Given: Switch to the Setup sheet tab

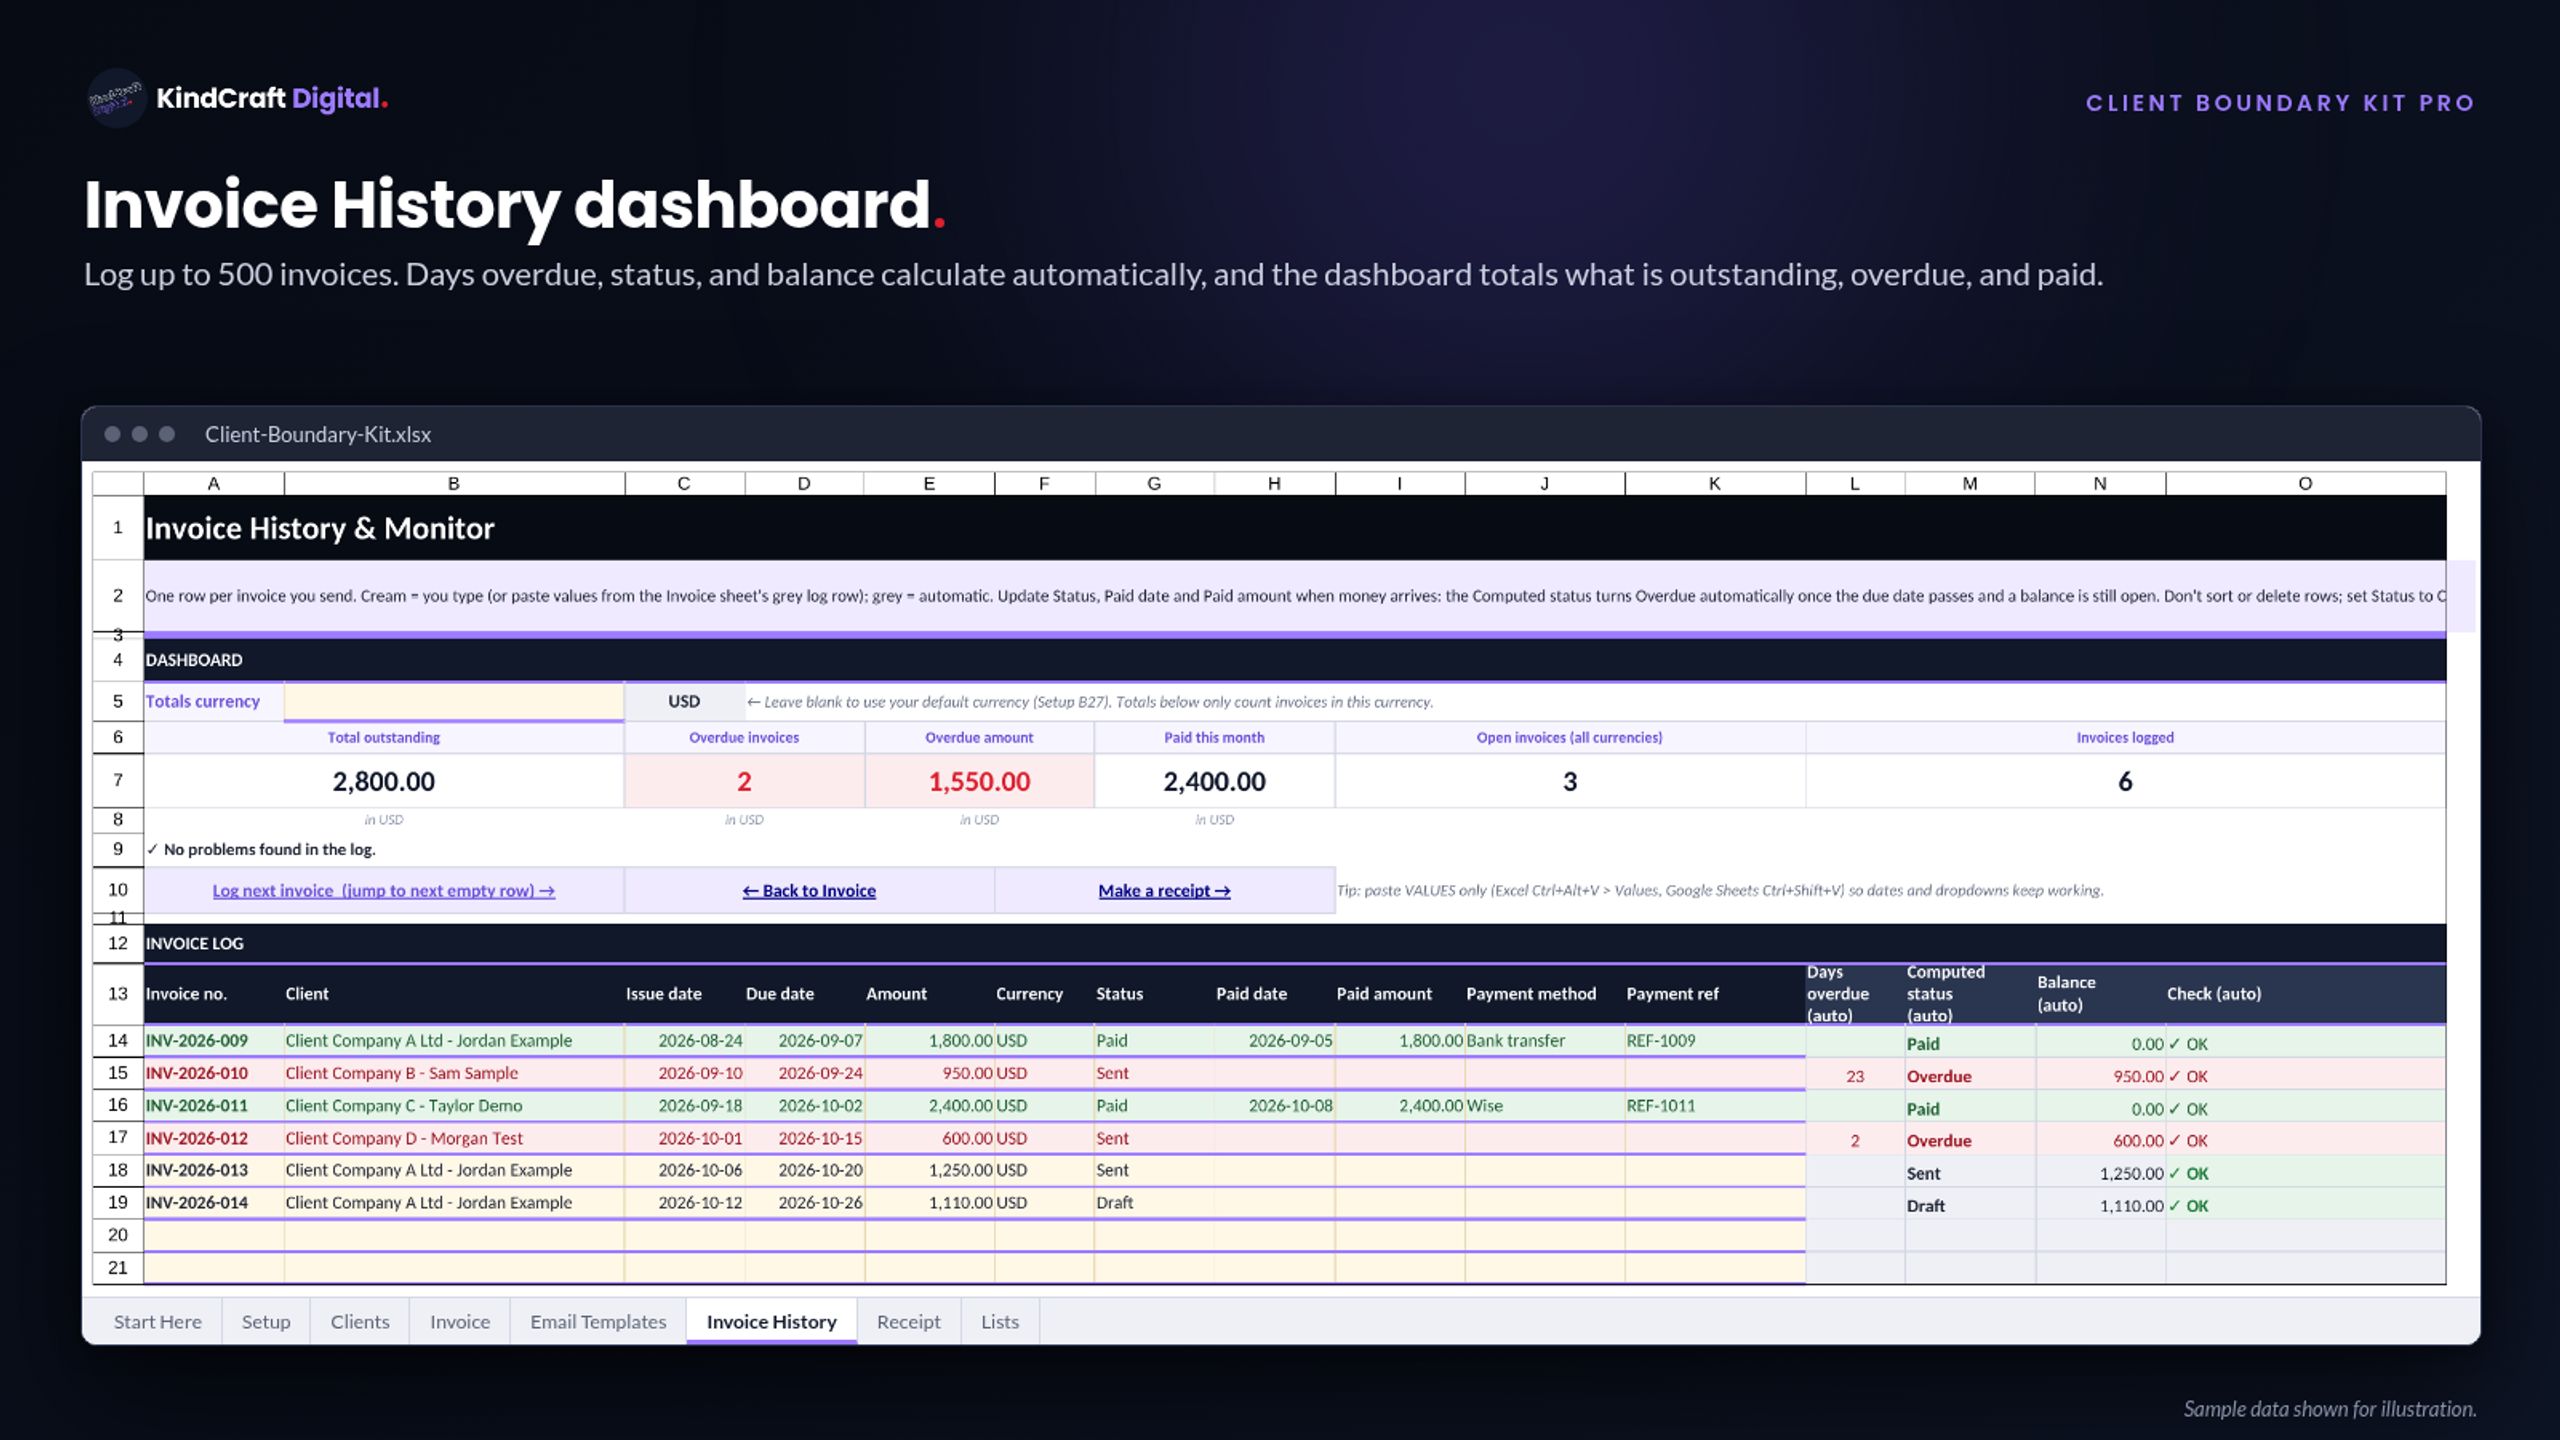Looking at the screenshot, I should click(266, 1321).
